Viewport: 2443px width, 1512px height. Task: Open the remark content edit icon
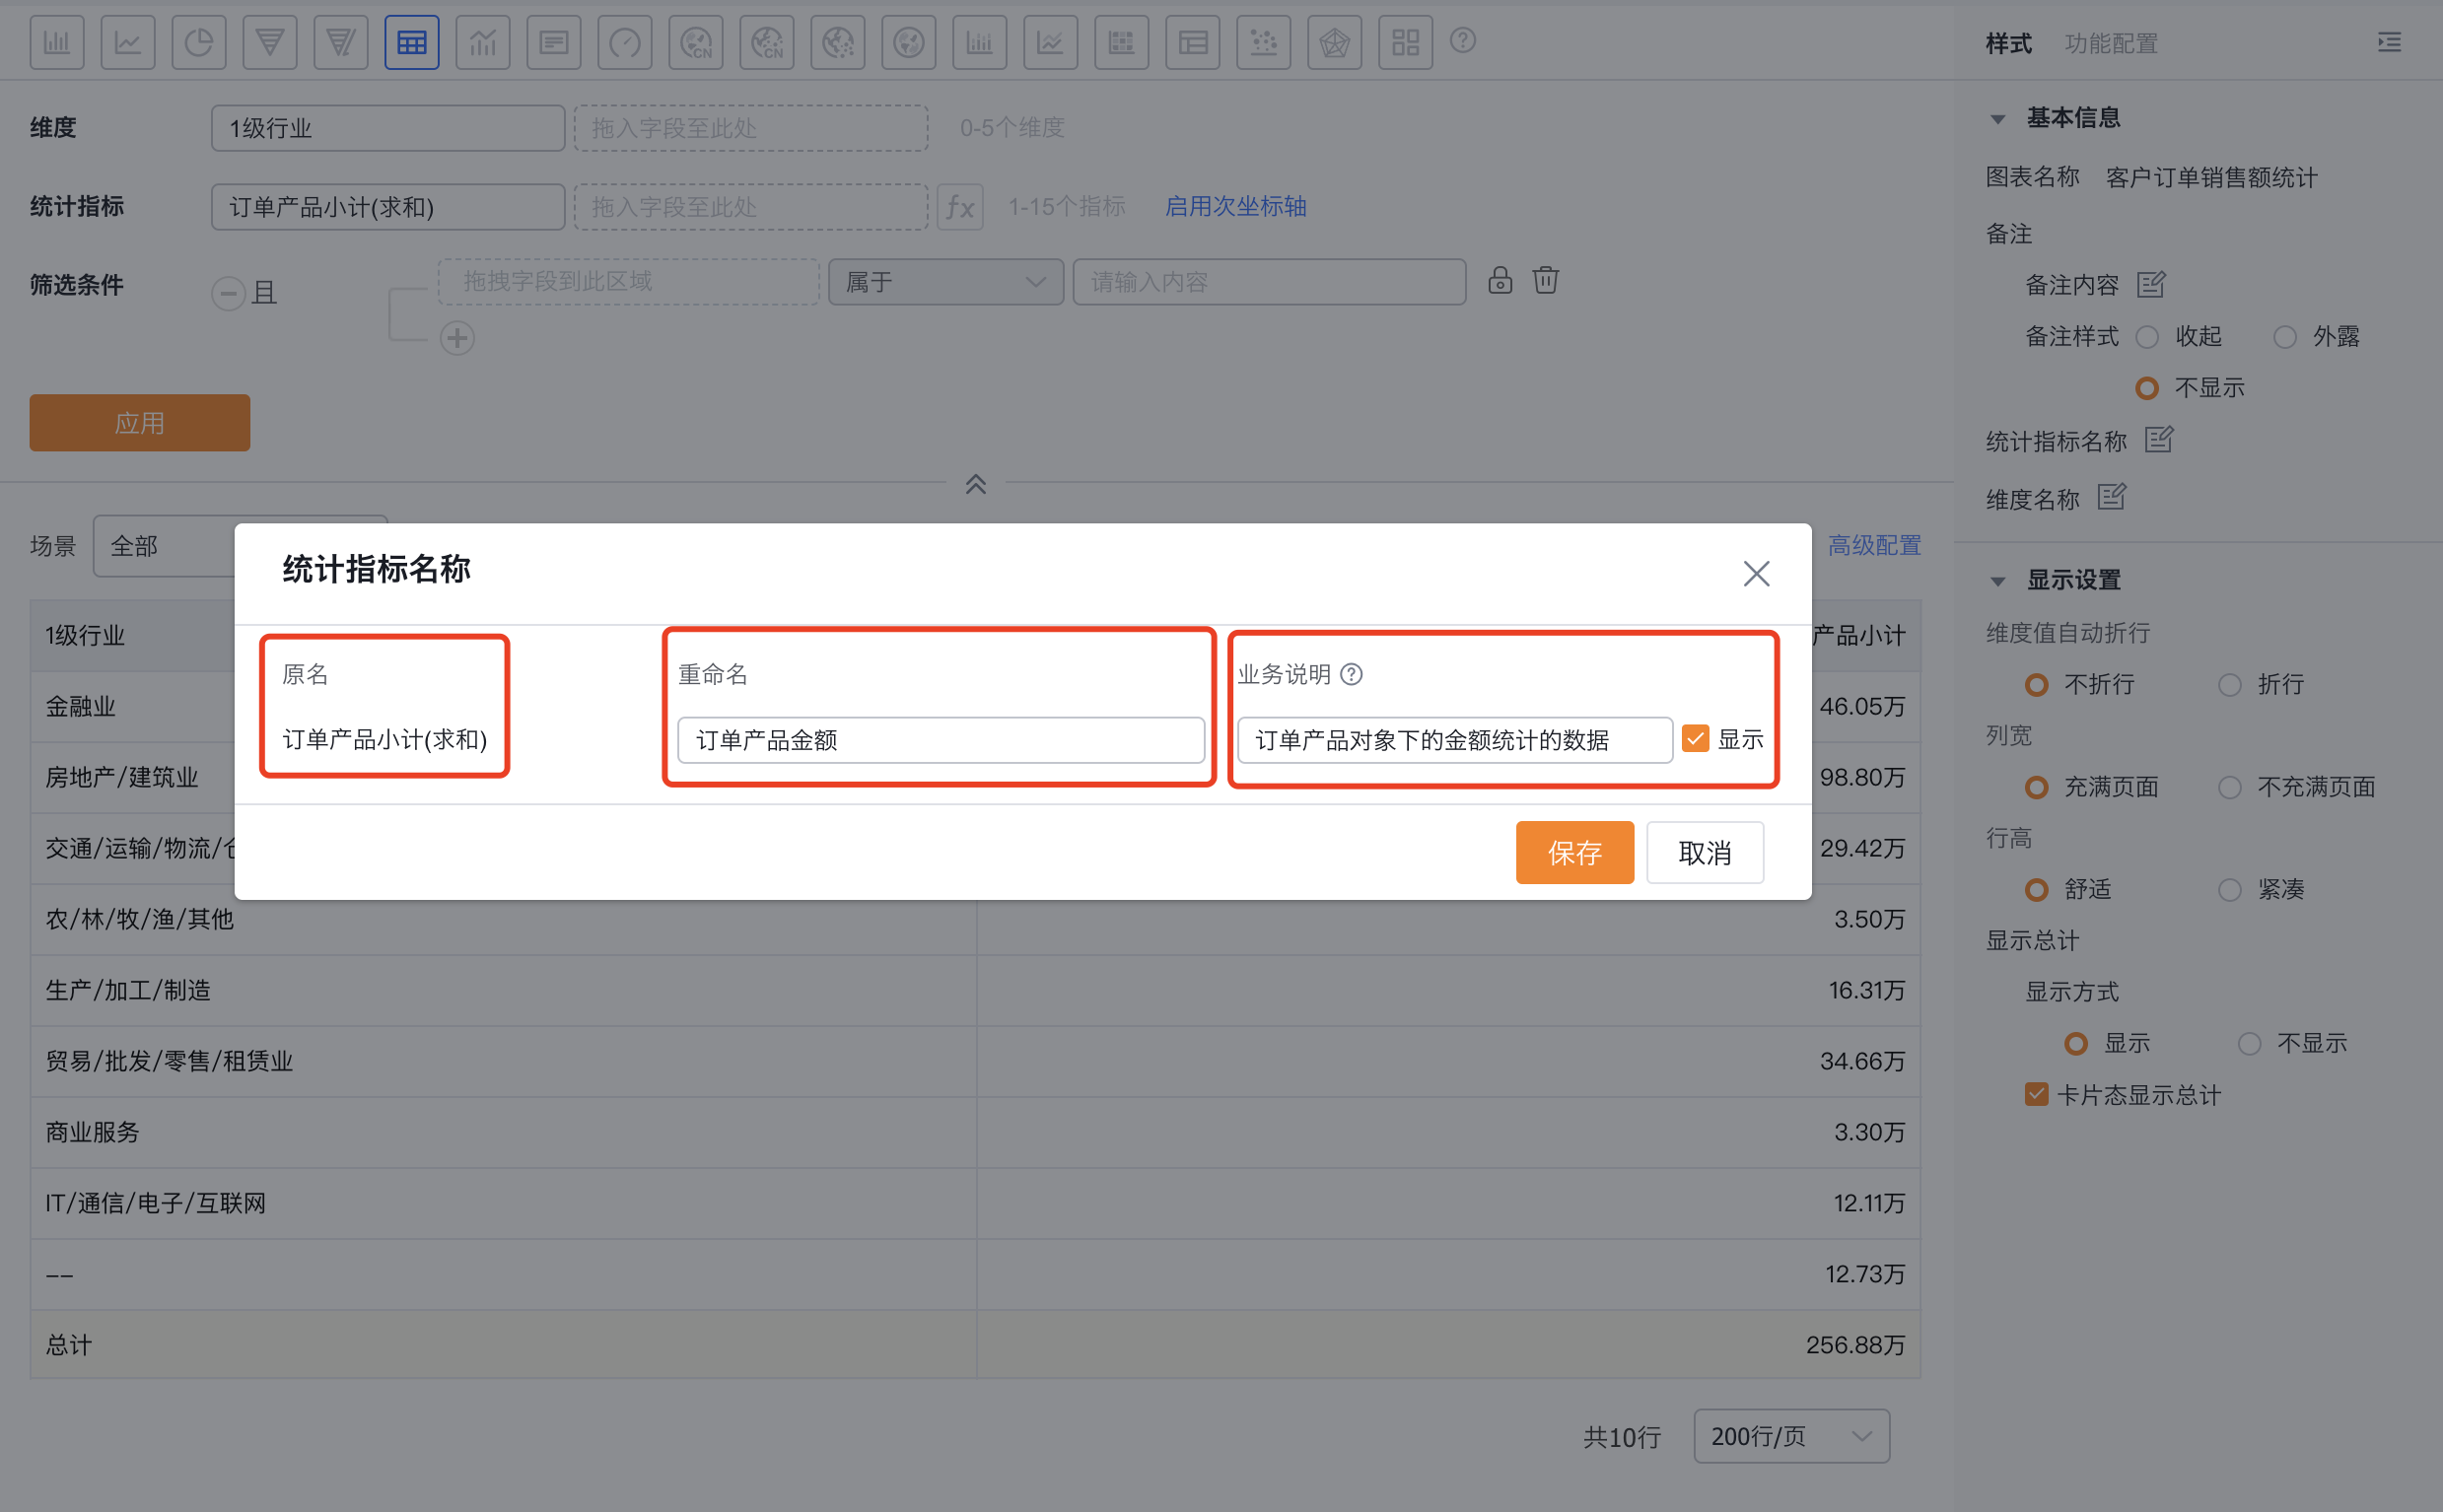[2150, 285]
